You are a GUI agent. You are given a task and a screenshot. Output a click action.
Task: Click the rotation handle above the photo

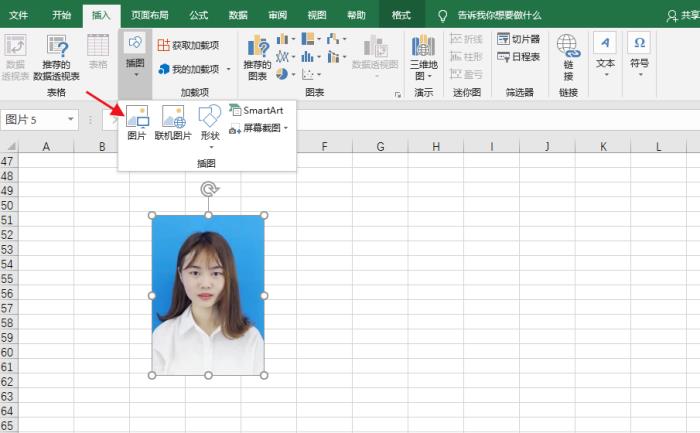(208, 188)
